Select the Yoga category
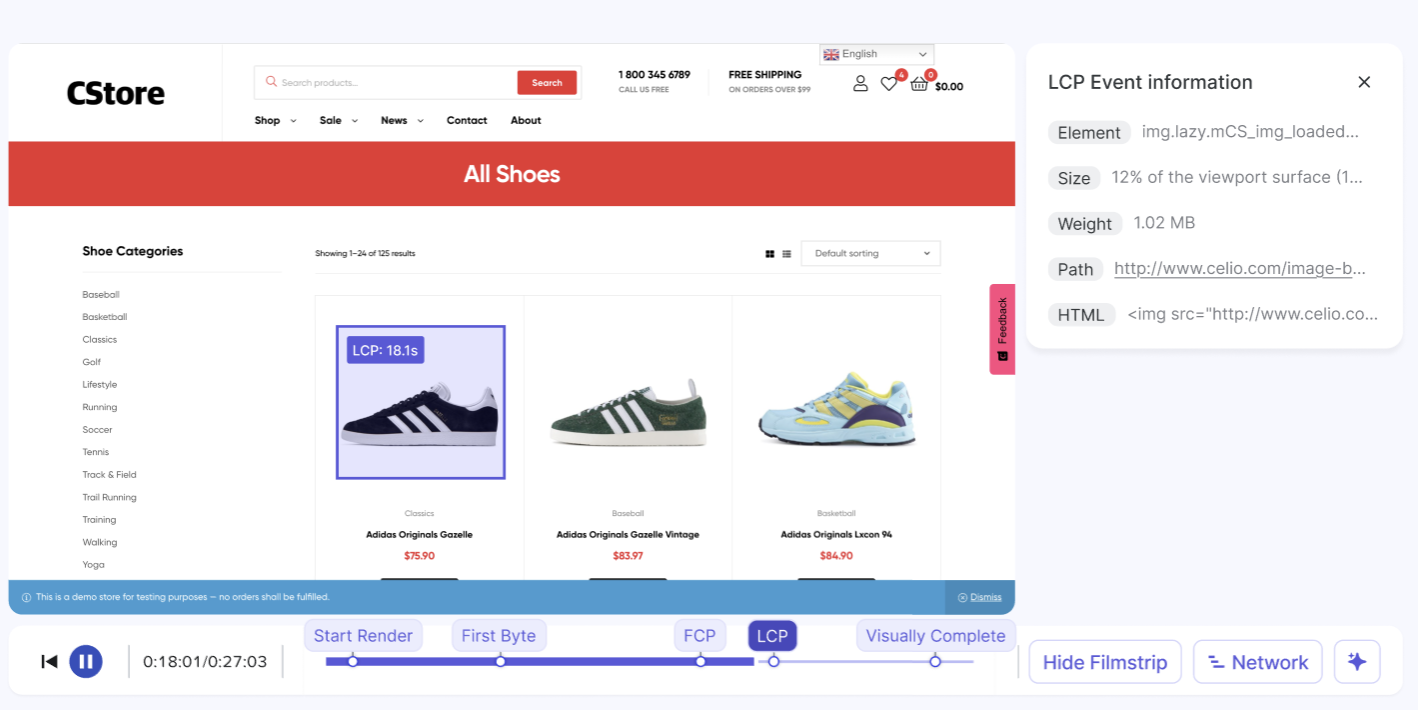Screen dimensions: 1418x710 coord(93,565)
